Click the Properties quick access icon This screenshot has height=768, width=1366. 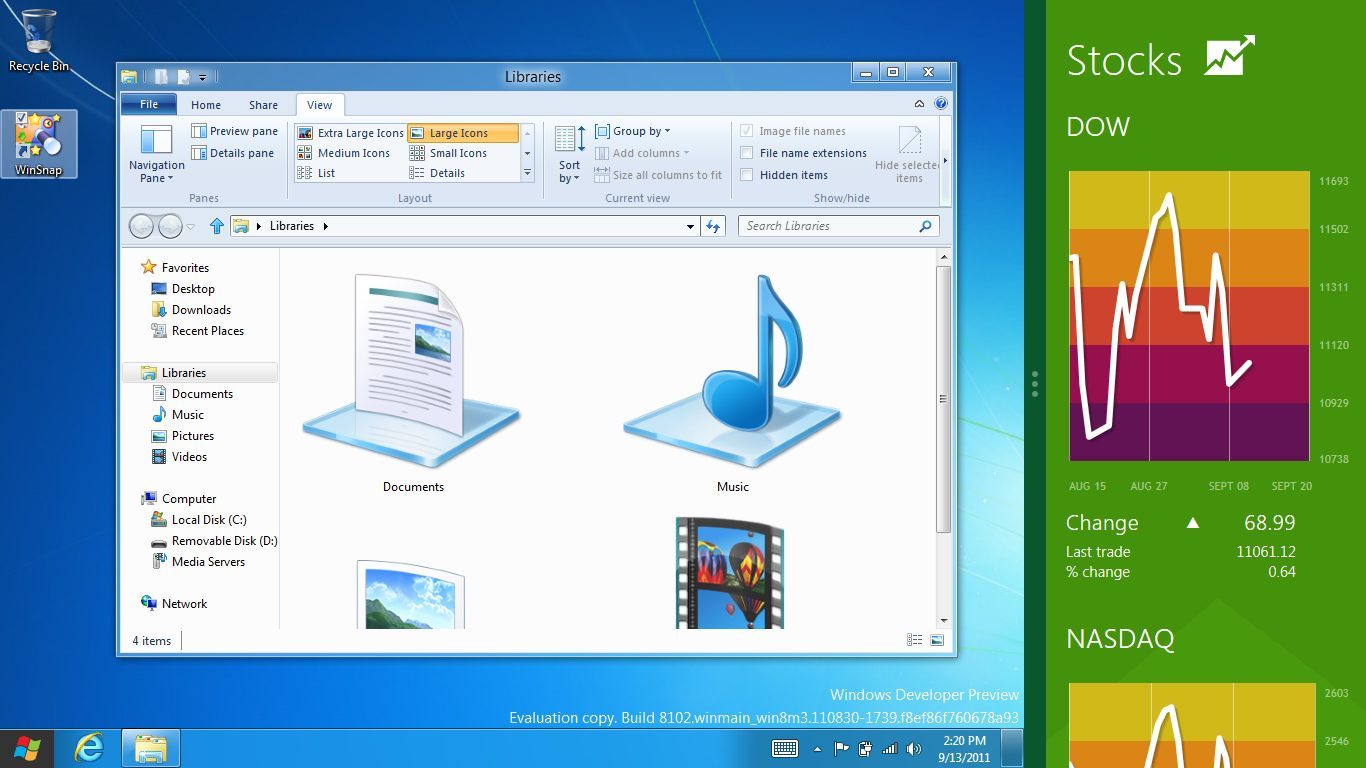(161, 77)
